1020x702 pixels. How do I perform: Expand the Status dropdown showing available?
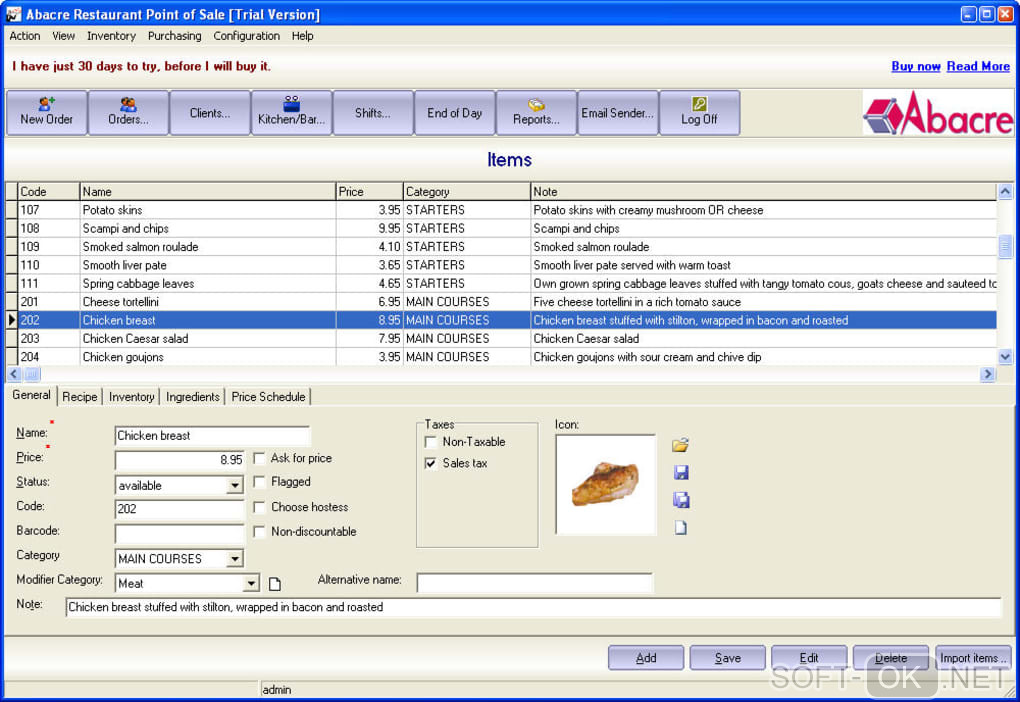(x=234, y=485)
